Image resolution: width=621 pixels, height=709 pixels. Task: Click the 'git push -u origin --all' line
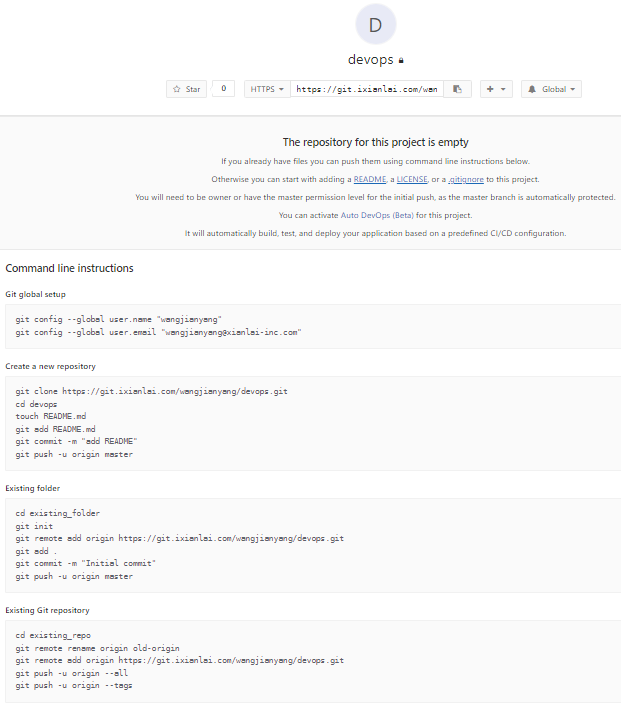point(71,673)
